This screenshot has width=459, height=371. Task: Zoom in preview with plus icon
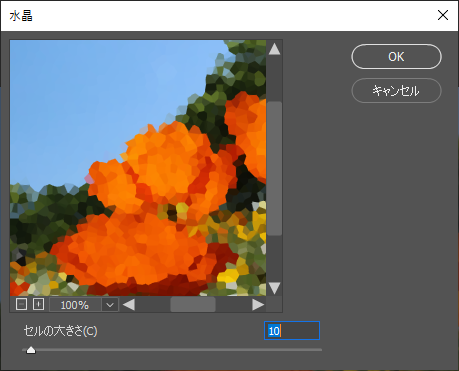click(39, 304)
